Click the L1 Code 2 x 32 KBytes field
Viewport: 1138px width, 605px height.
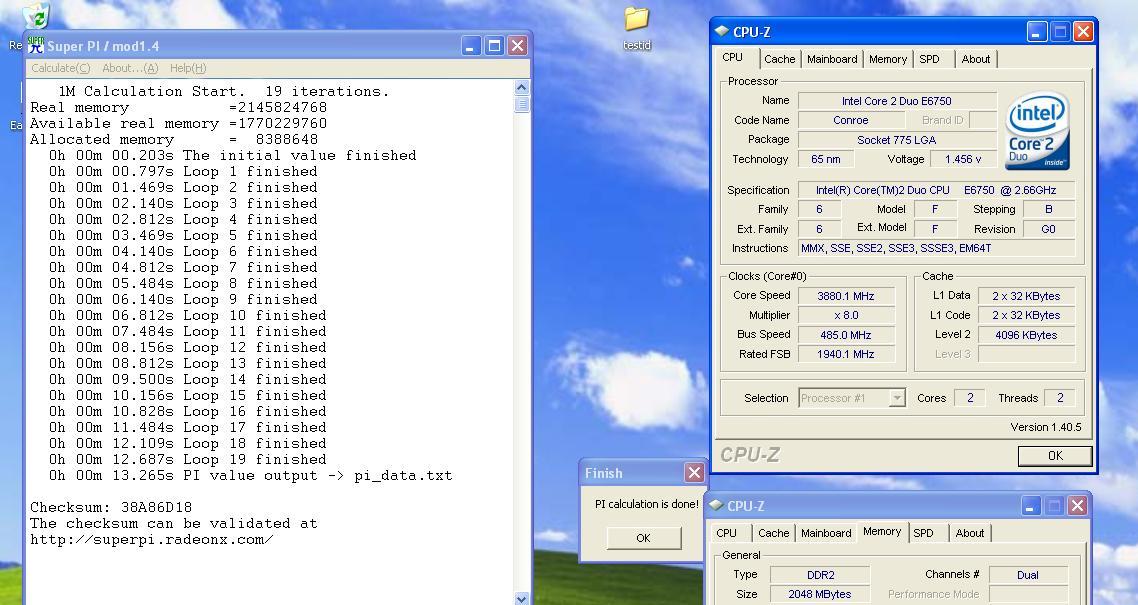click(1026, 315)
